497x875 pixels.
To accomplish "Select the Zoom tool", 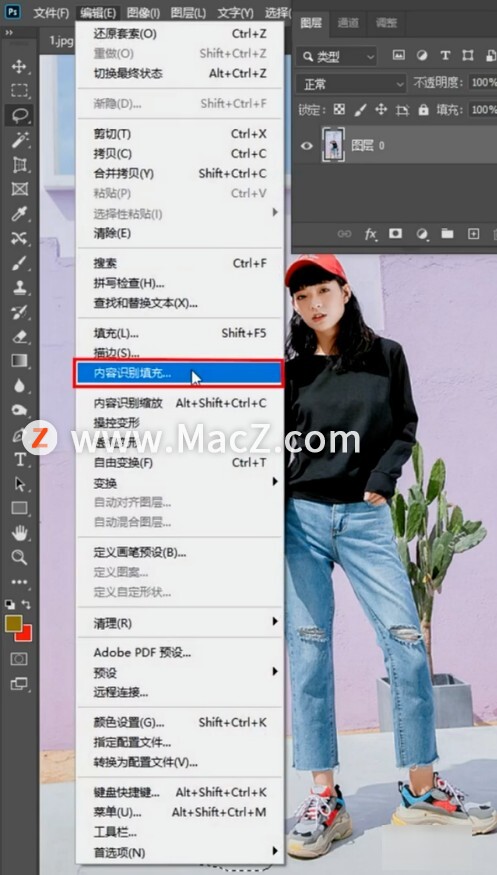I will click(19, 557).
